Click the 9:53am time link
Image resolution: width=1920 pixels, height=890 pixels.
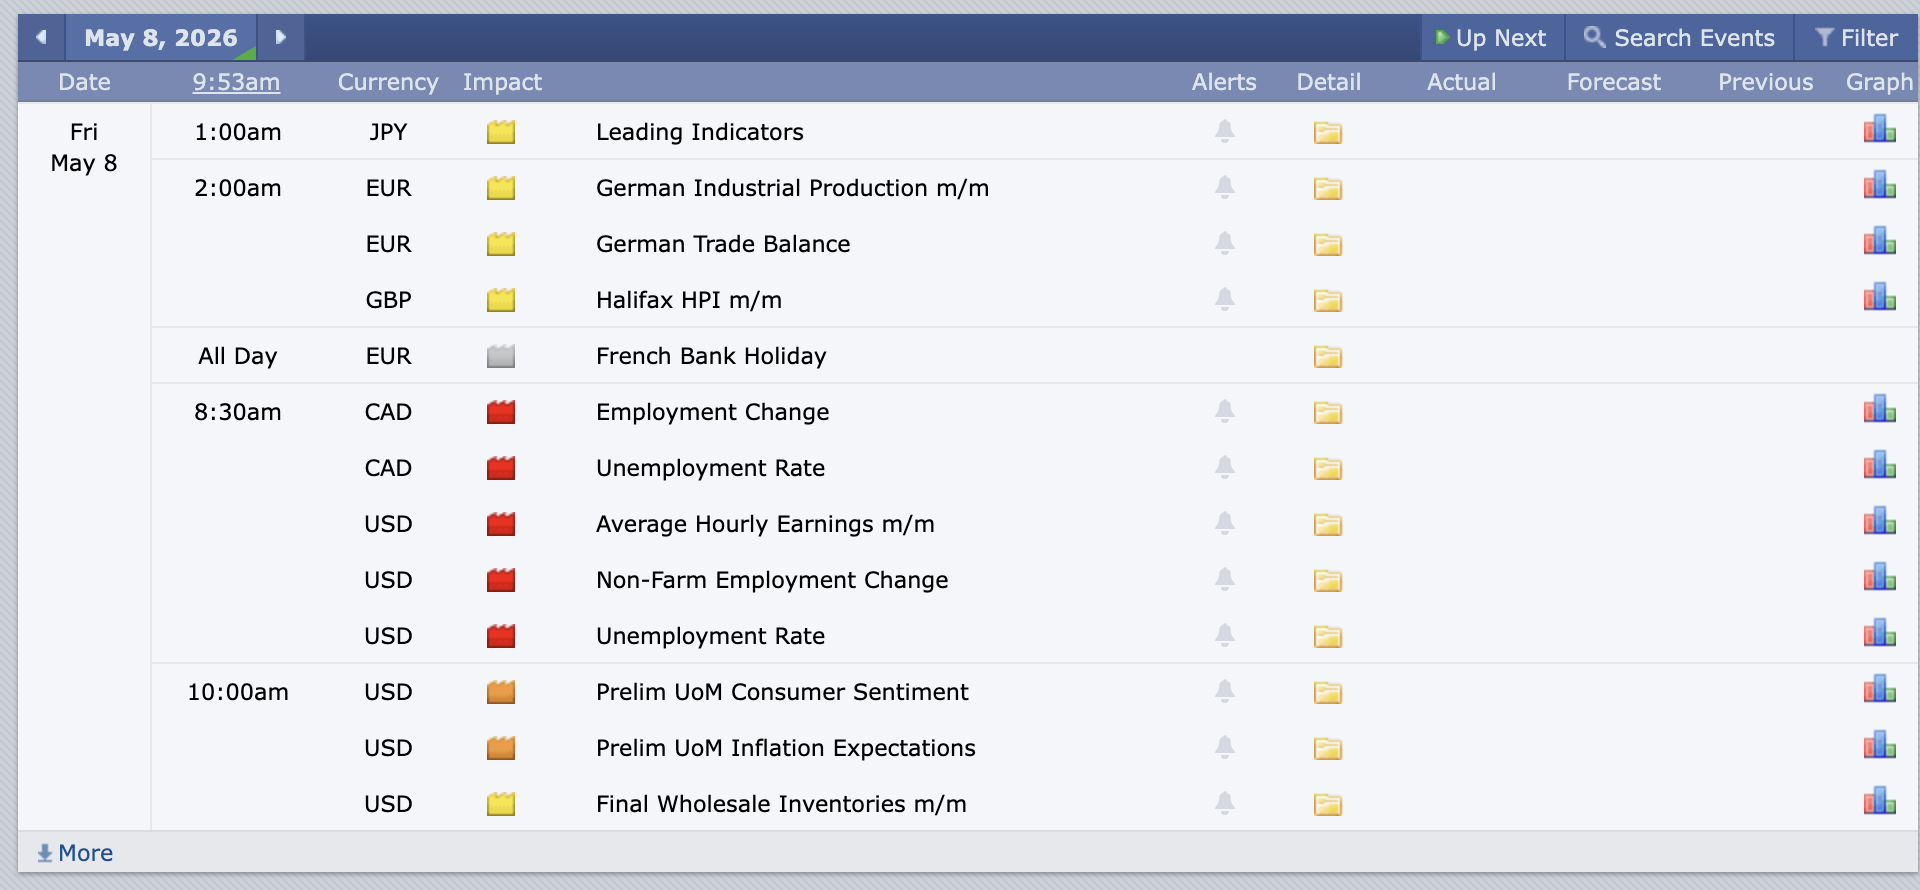coord(236,82)
